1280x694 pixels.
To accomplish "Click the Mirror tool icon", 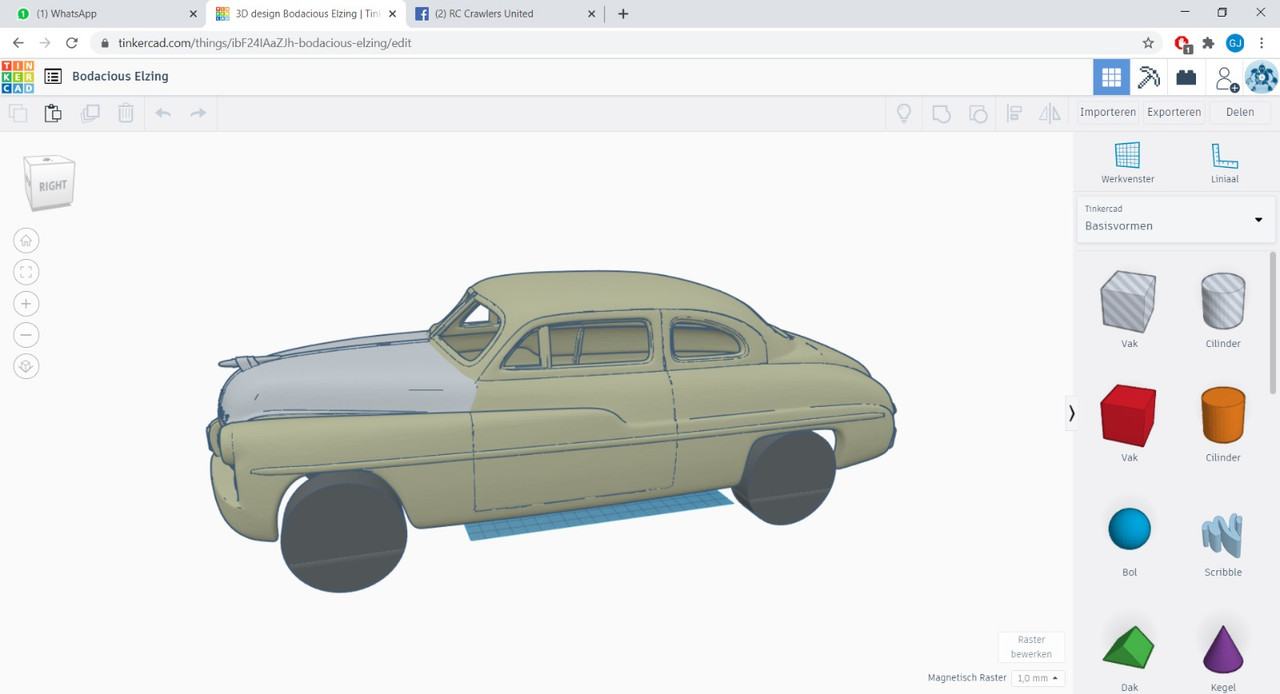I will [1049, 113].
